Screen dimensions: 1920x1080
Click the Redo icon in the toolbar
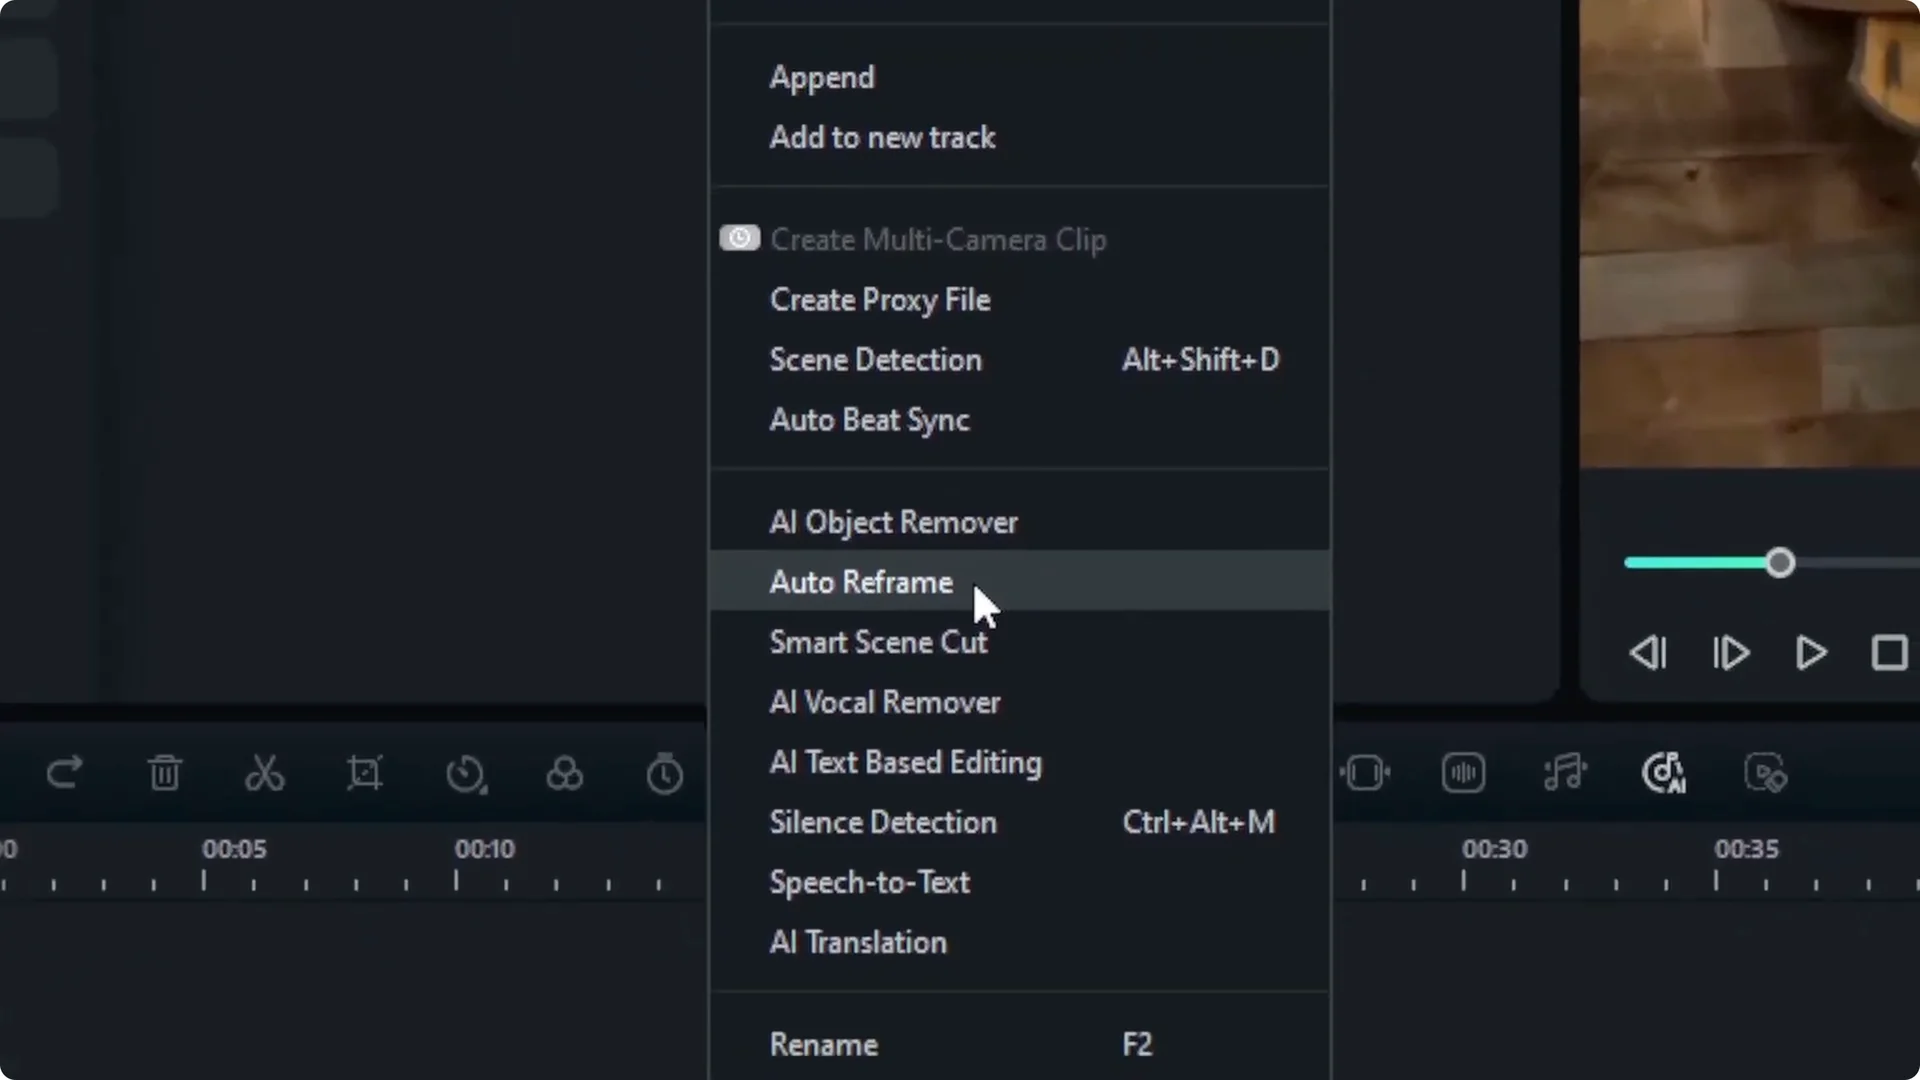[x=64, y=773]
